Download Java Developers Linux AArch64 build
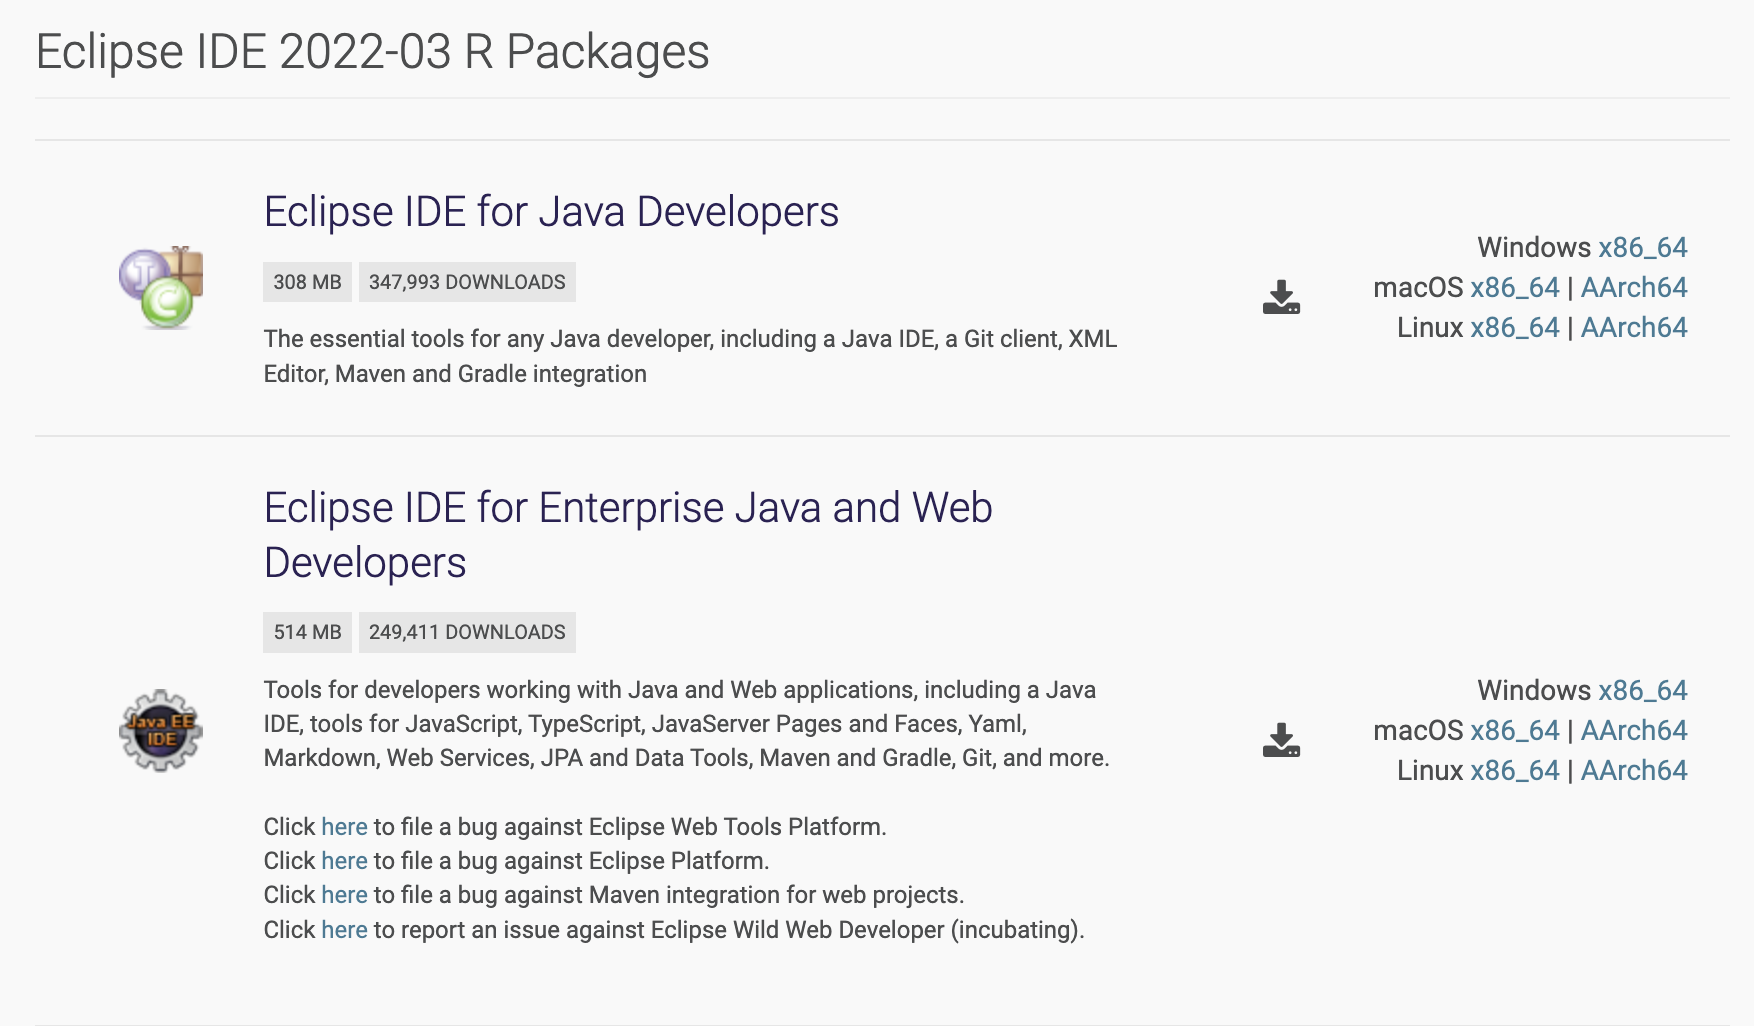This screenshot has height=1026, width=1754. [x=1634, y=327]
